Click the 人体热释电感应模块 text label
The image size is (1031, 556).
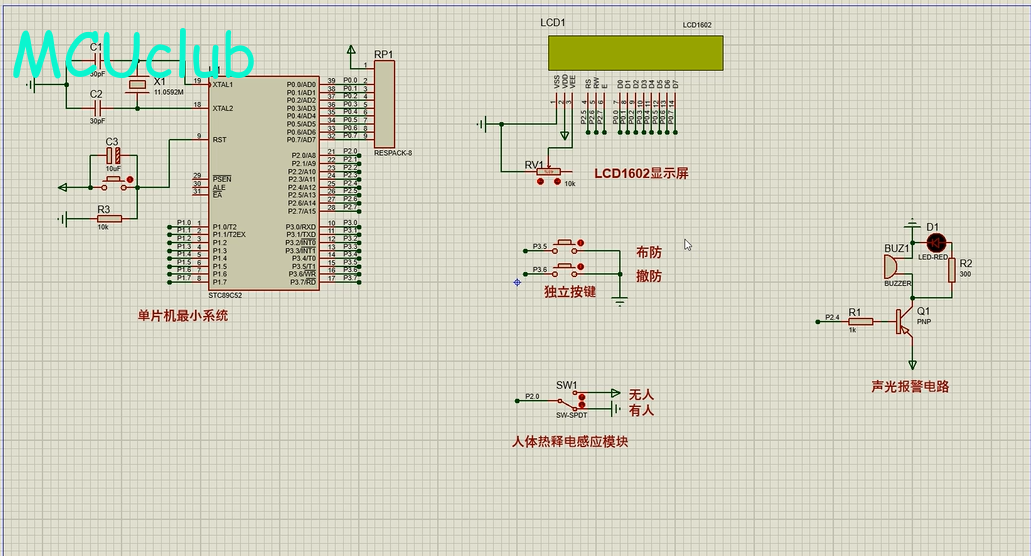pos(569,441)
